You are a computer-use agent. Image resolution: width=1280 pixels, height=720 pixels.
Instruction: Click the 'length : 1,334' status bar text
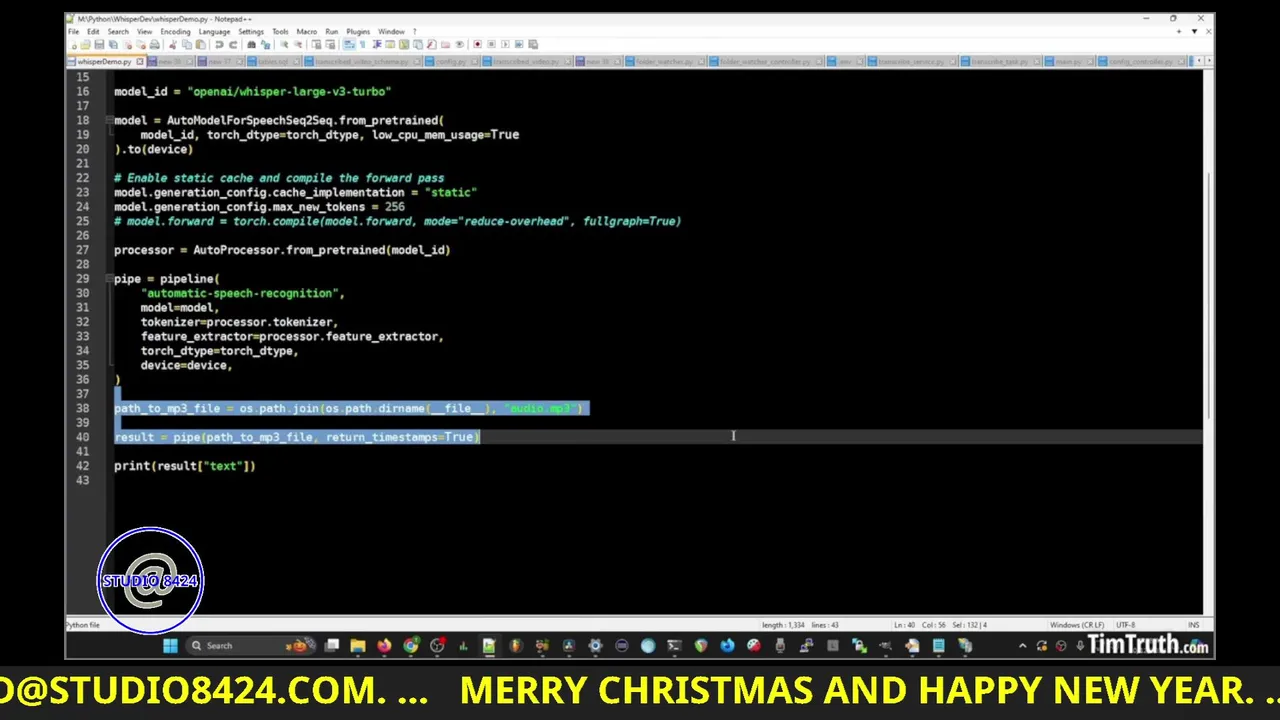[784, 625]
